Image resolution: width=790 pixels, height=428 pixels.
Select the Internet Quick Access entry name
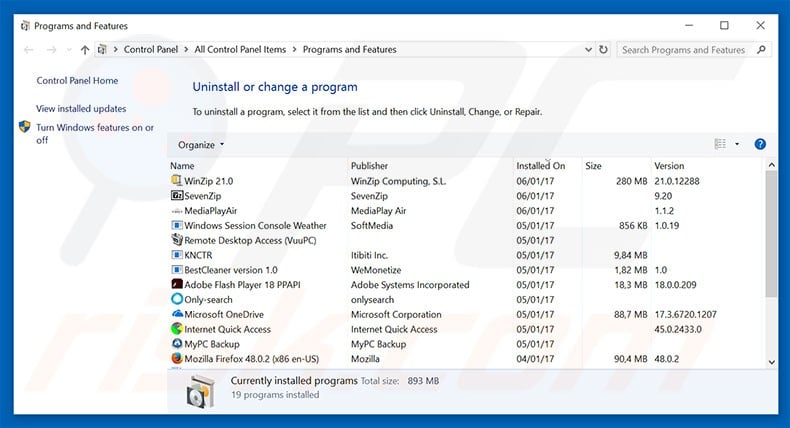[227, 329]
